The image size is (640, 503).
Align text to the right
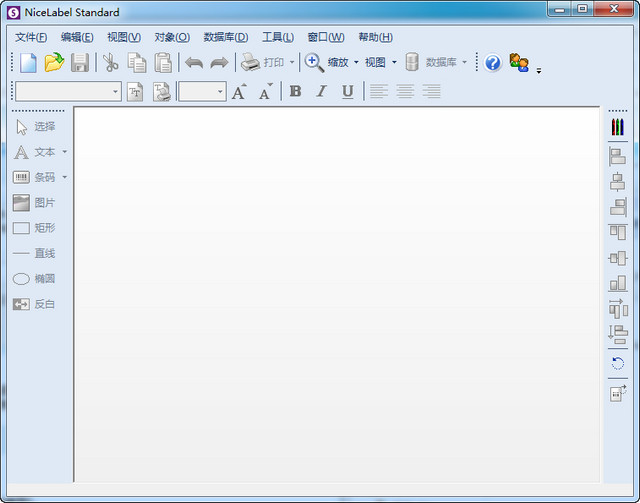tap(431, 91)
